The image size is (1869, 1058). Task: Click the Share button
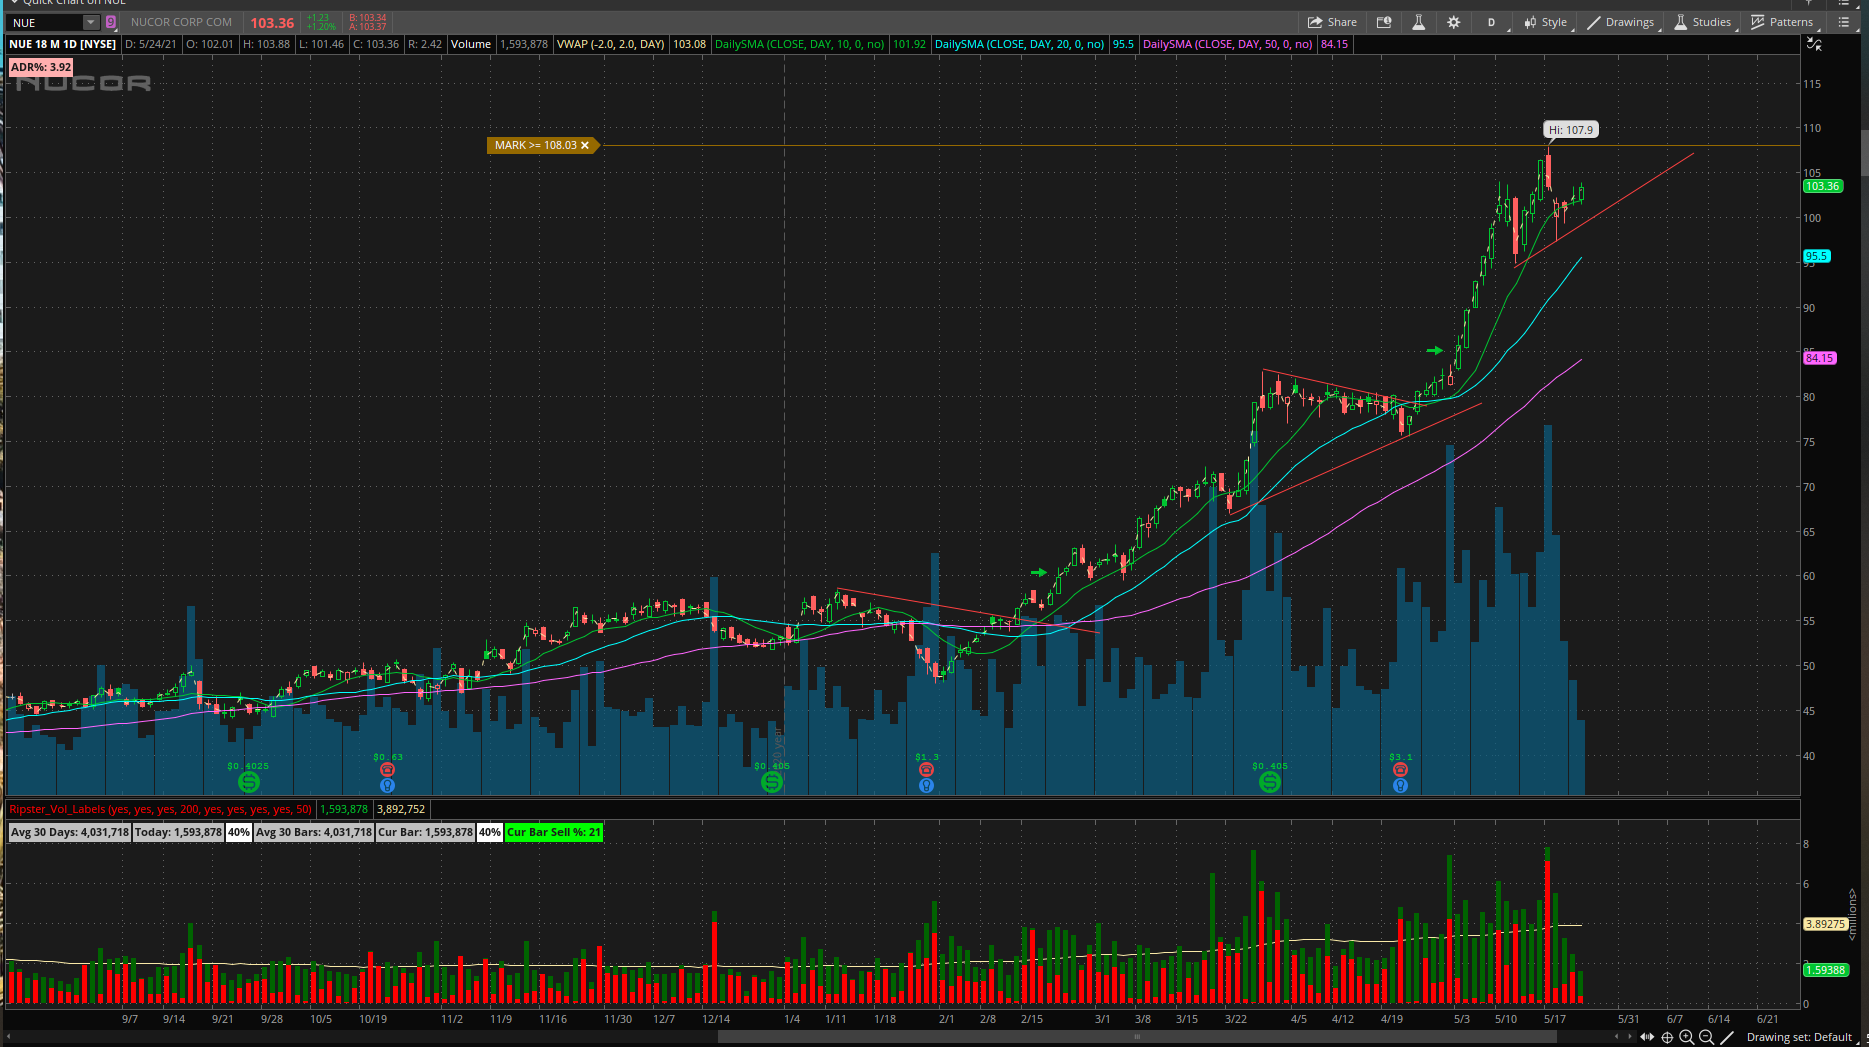pos(1332,22)
